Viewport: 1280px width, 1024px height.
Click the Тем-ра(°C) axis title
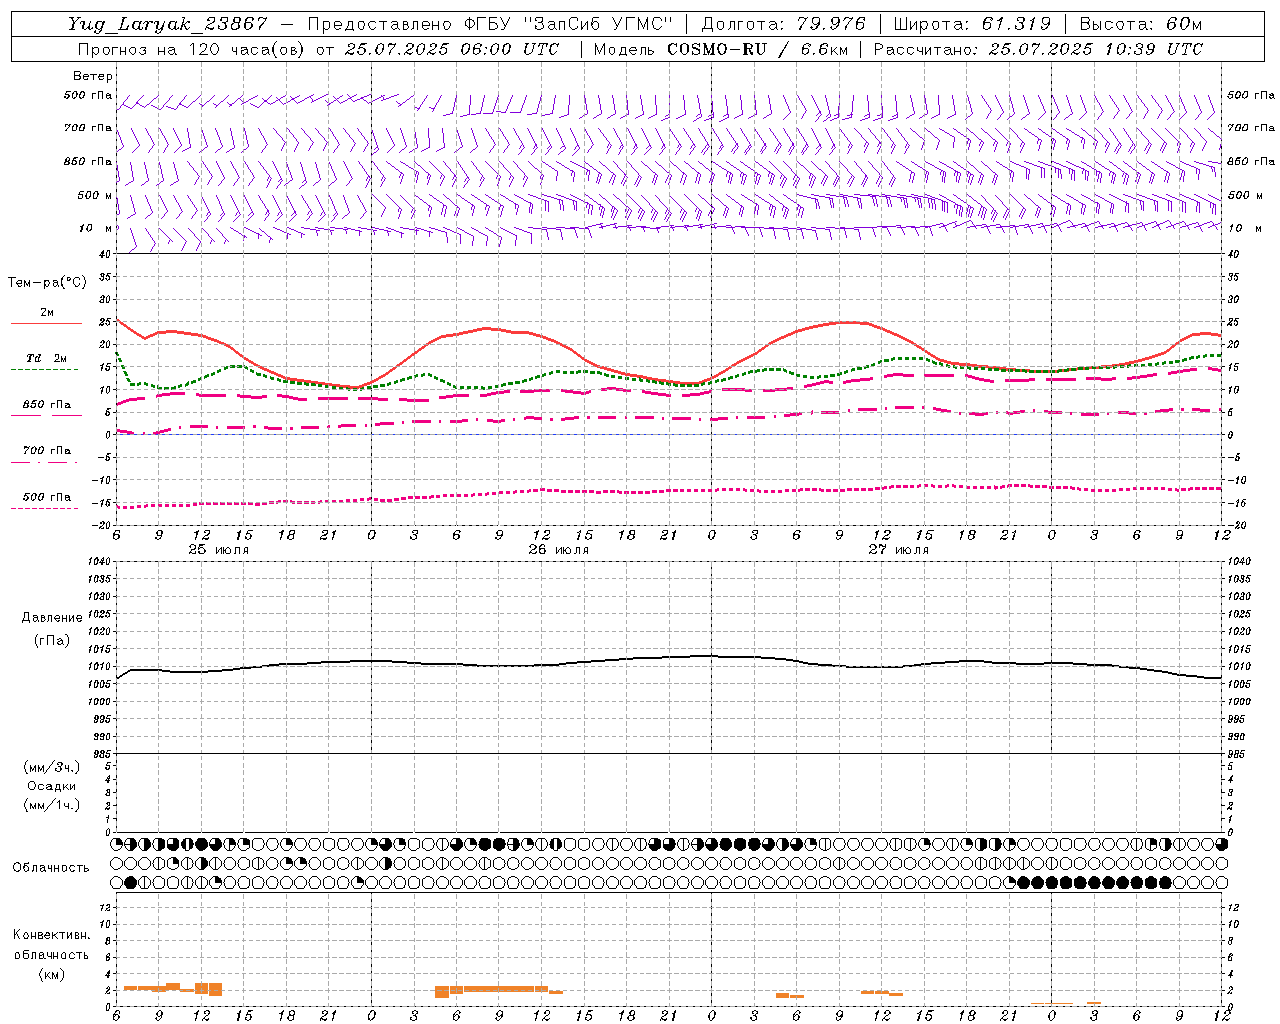pyautogui.click(x=47, y=283)
